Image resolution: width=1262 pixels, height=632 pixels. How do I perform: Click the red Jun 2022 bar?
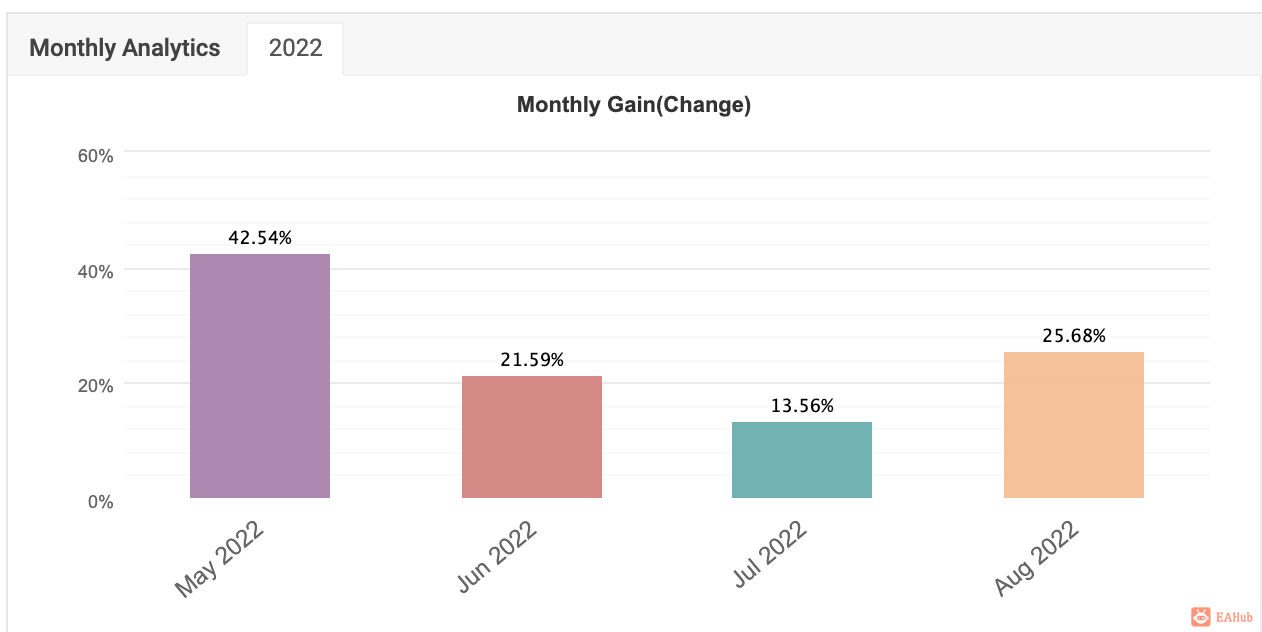click(532, 437)
